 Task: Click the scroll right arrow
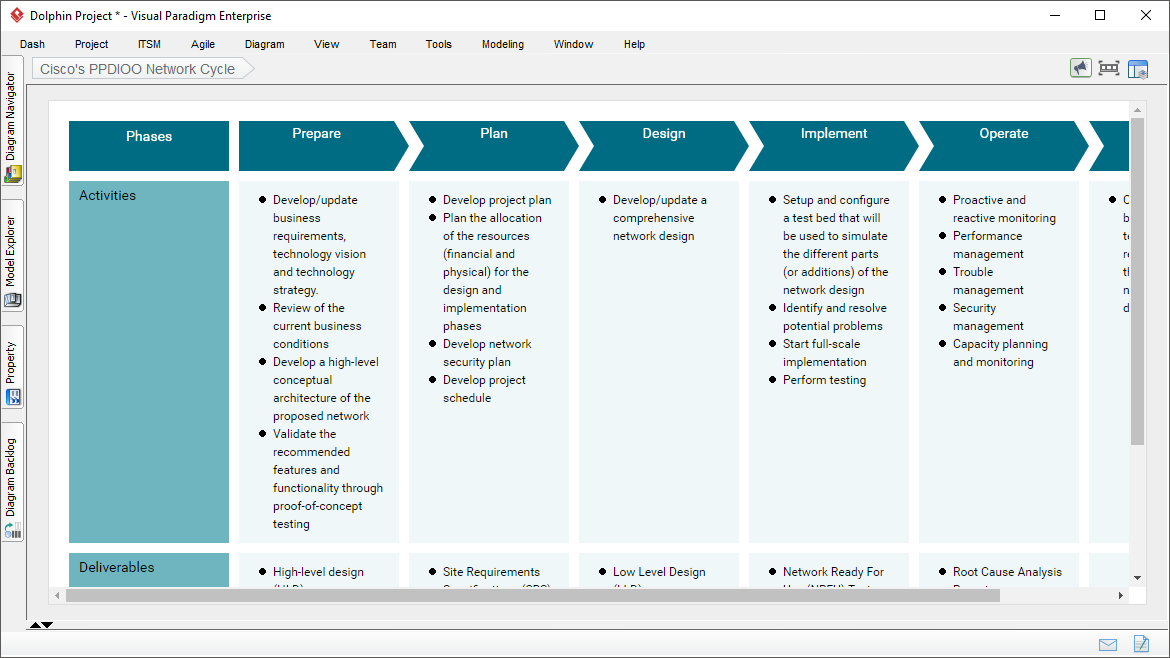point(1120,595)
